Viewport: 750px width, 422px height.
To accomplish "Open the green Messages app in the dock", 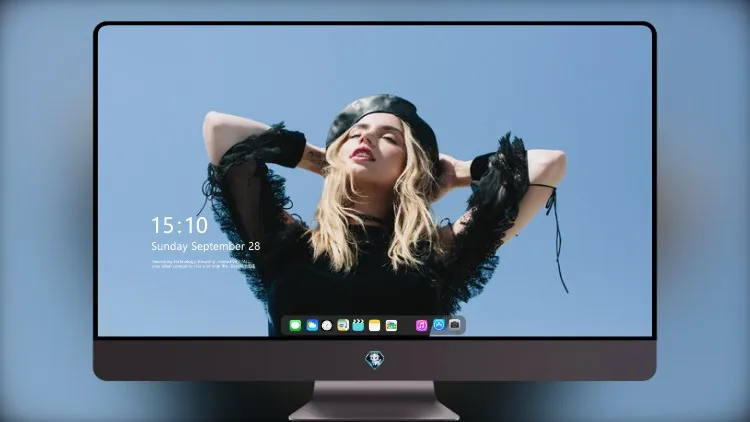I will [x=295, y=326].
